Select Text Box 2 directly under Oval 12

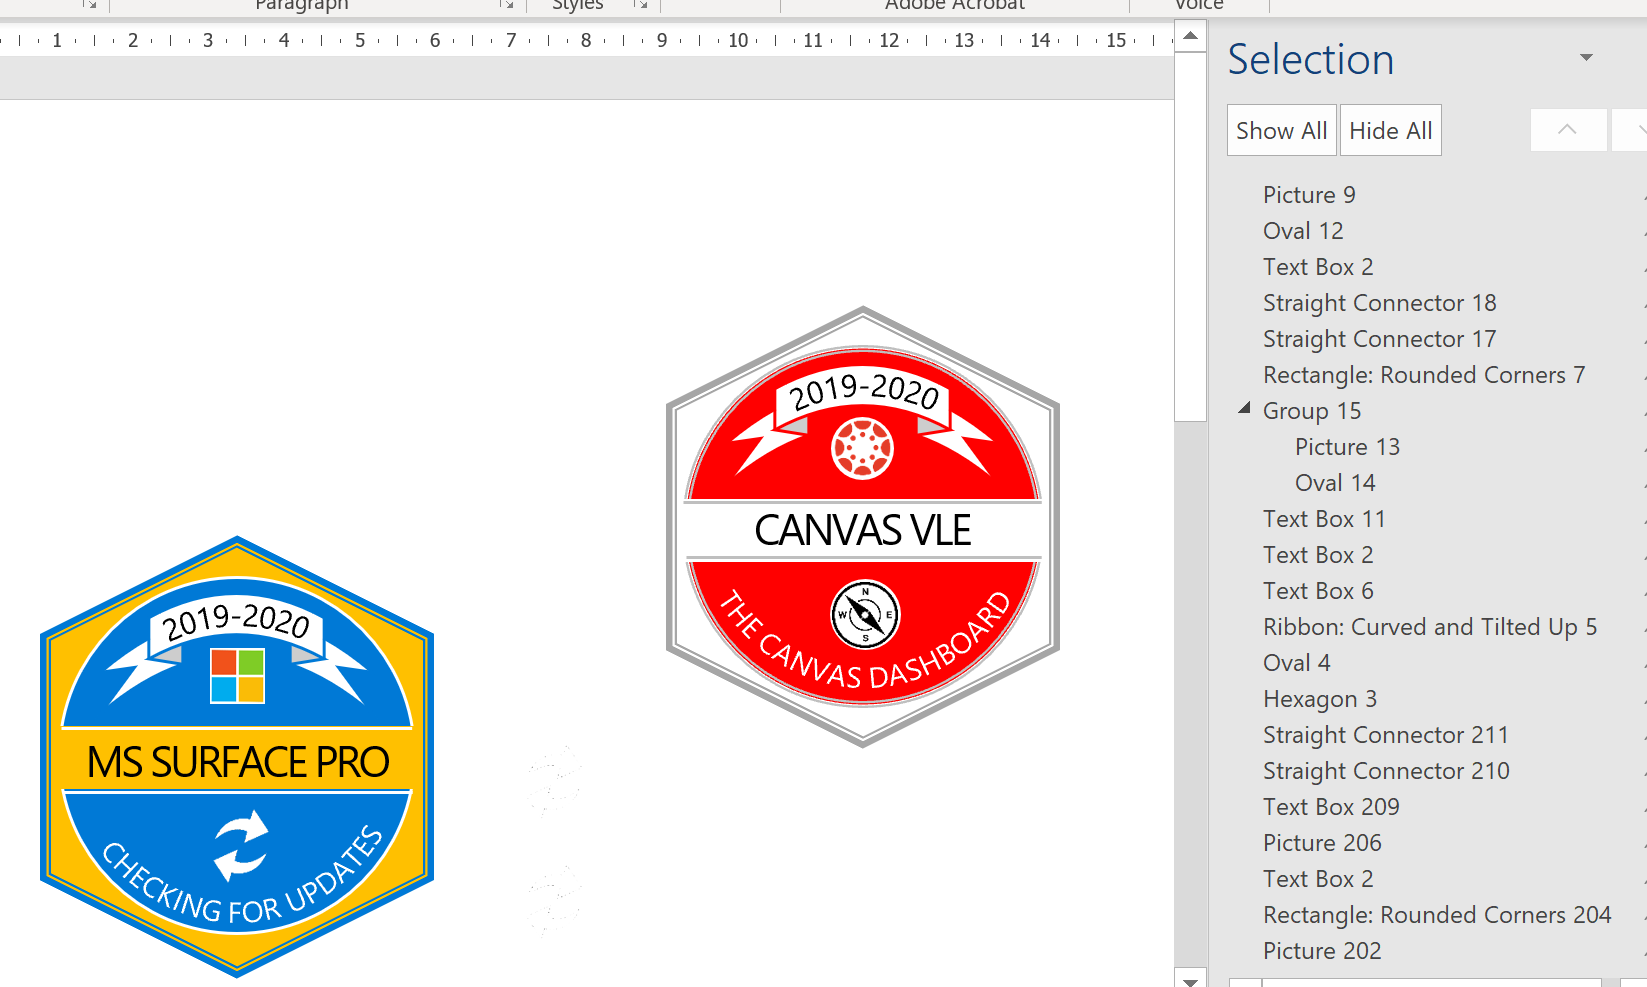(1318, 267)
